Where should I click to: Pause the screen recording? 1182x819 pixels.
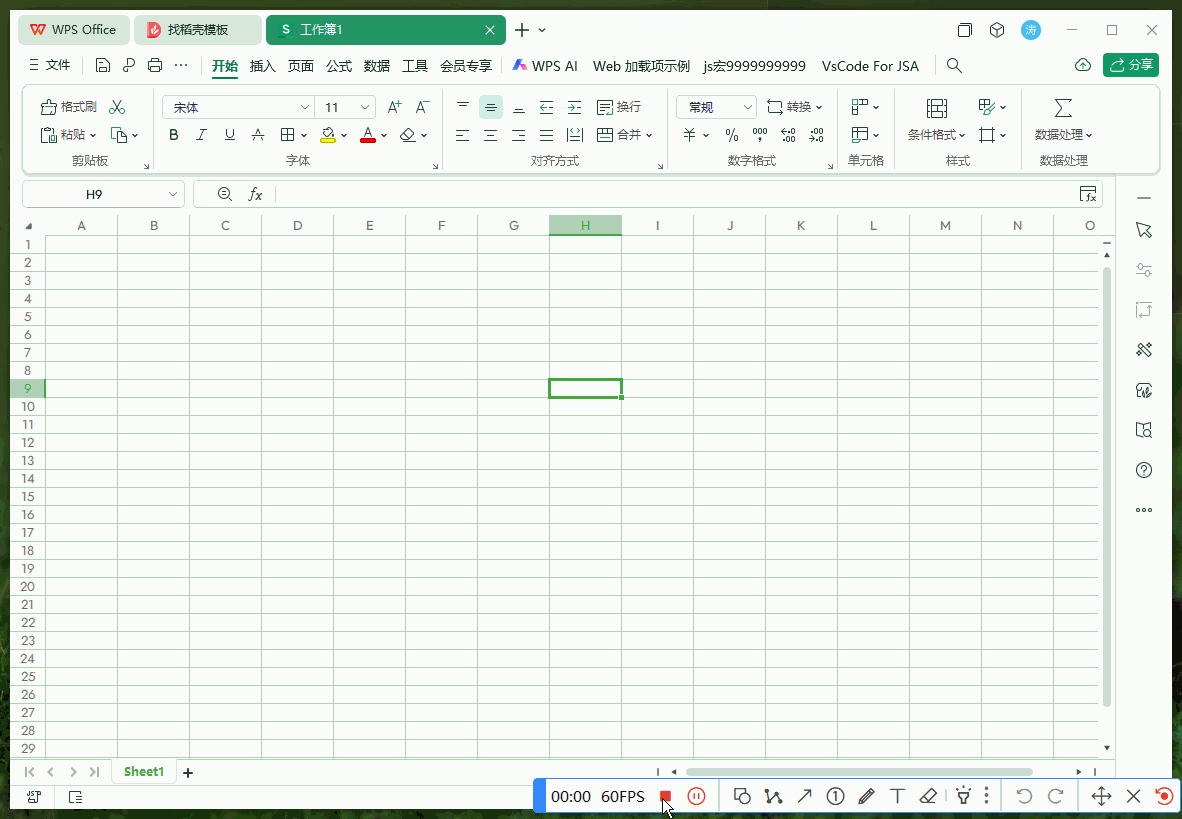(697, 796)
